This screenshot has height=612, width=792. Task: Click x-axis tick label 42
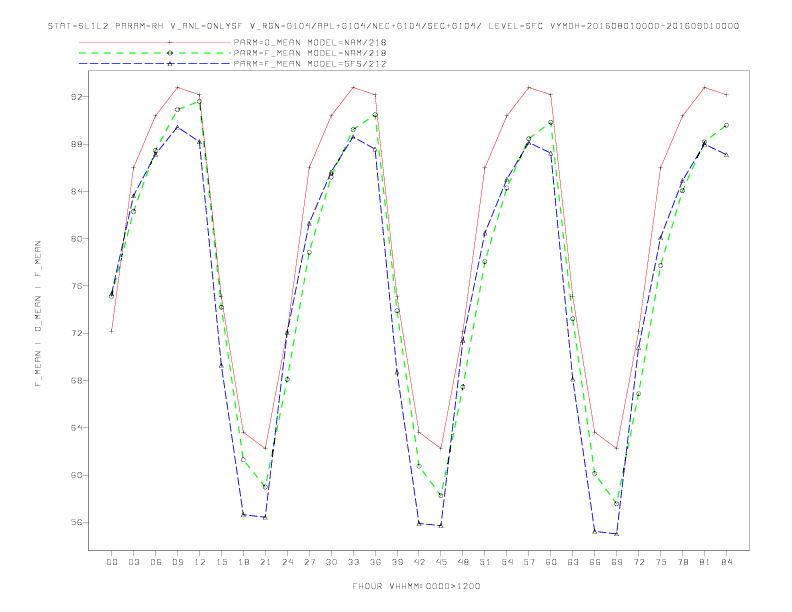[419, 562]
